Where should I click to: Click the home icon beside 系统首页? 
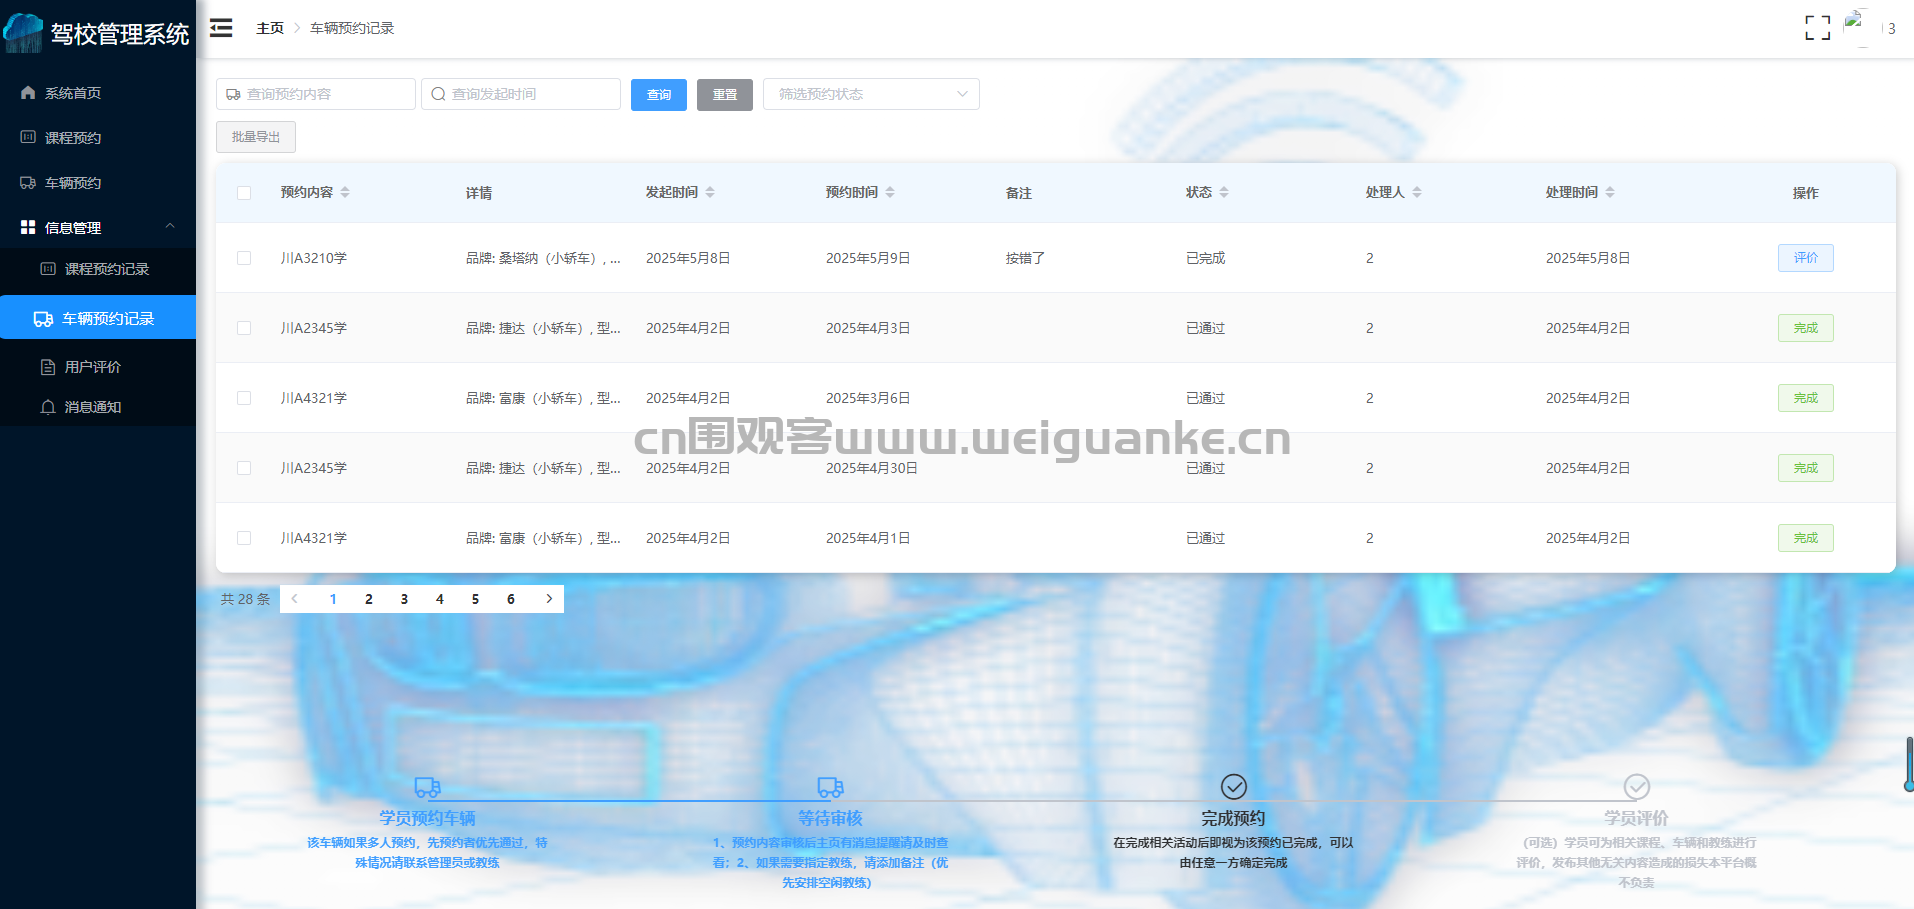click(28, 93)
